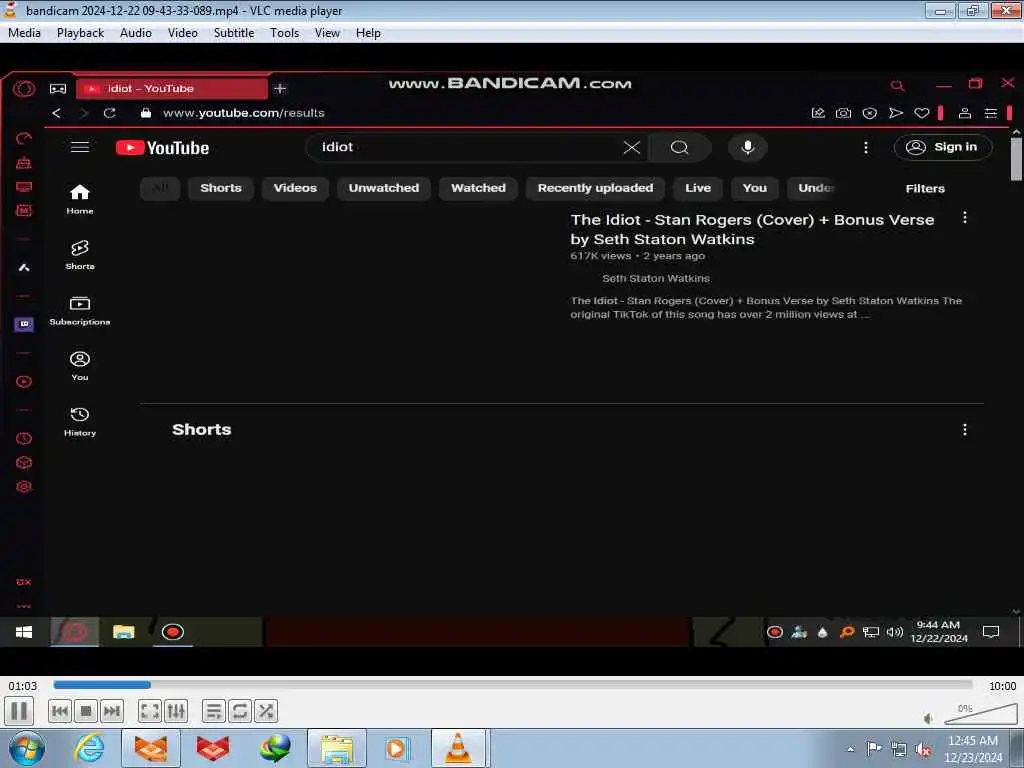1024x768 pixels.
Task: Open the file explorer taskbar icon
Action: 336,748
